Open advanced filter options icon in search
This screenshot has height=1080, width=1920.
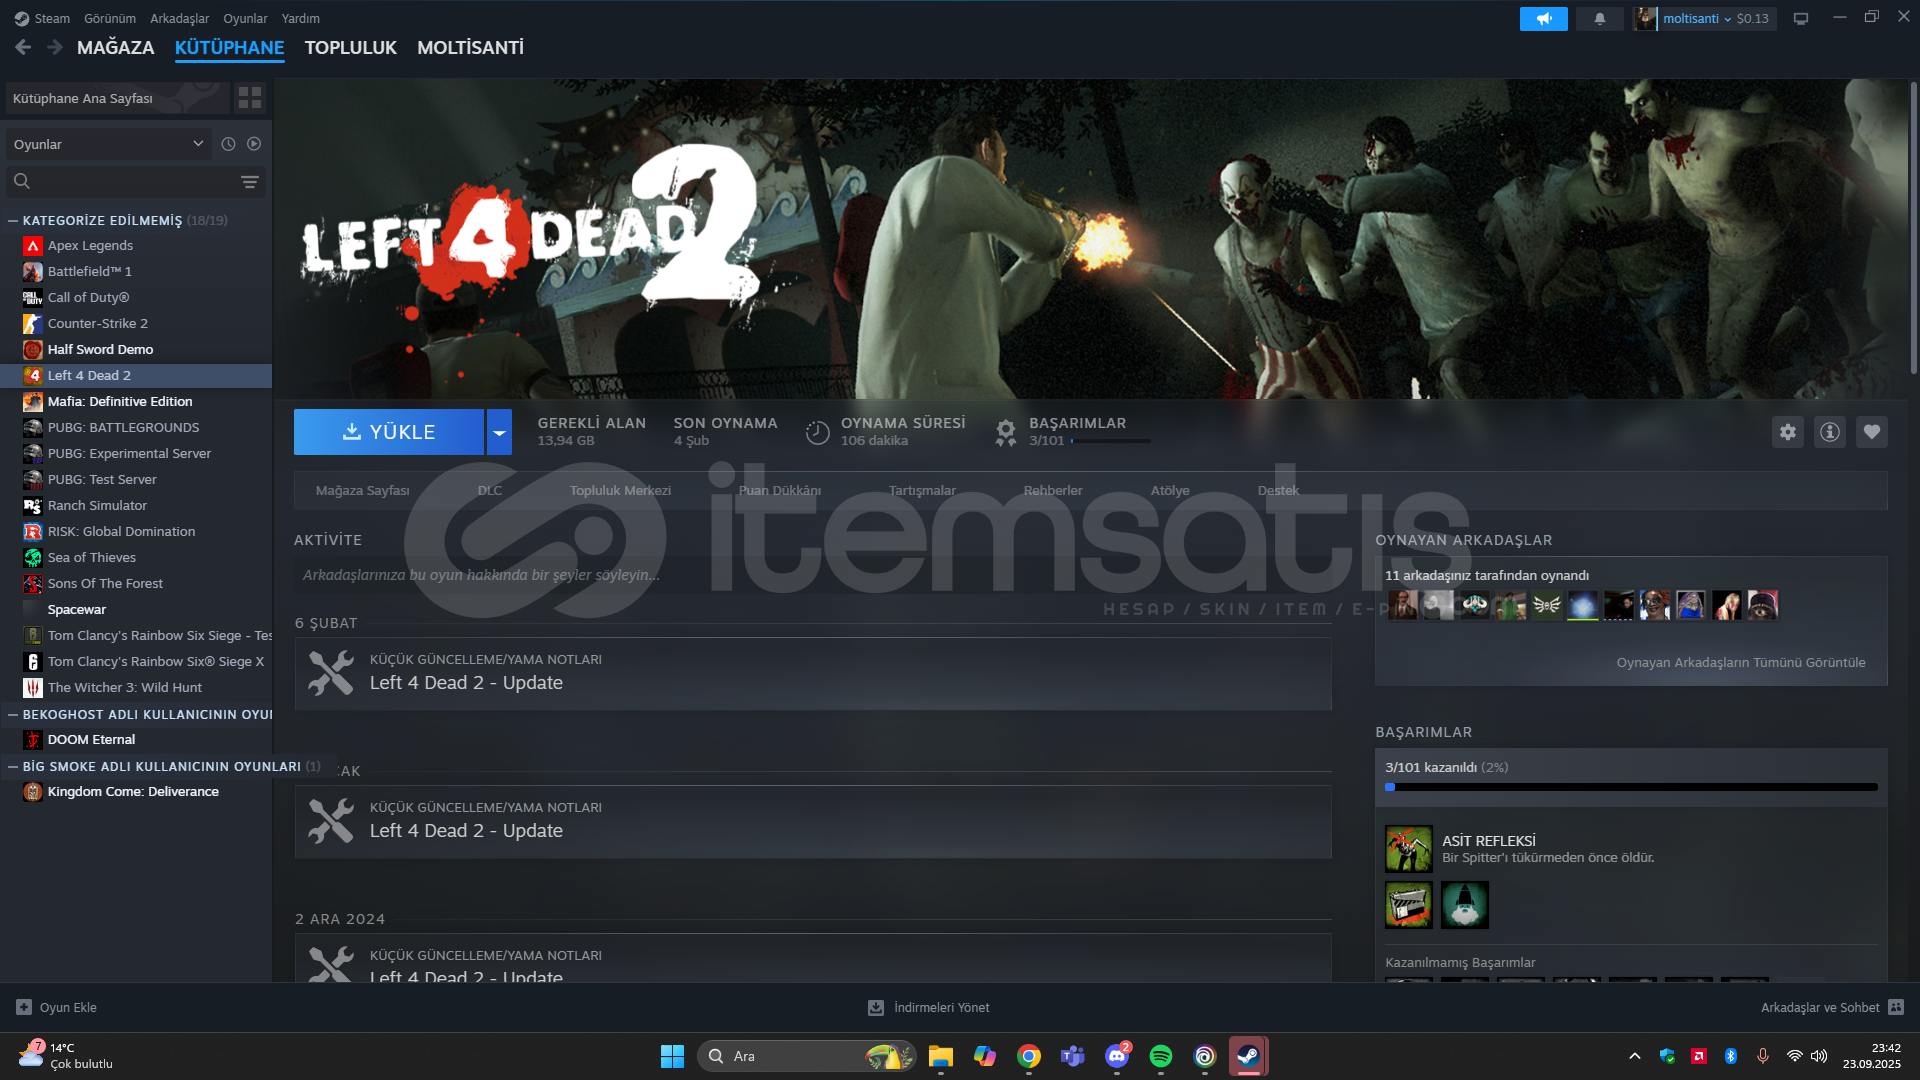pyautogui.click(x=250, y=182)
